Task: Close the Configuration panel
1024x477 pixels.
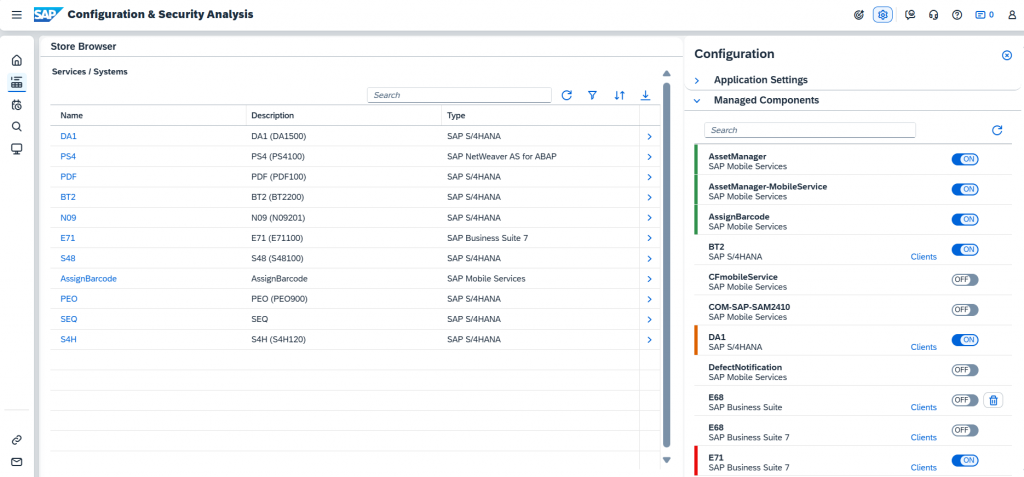Action: [1007, 56]
